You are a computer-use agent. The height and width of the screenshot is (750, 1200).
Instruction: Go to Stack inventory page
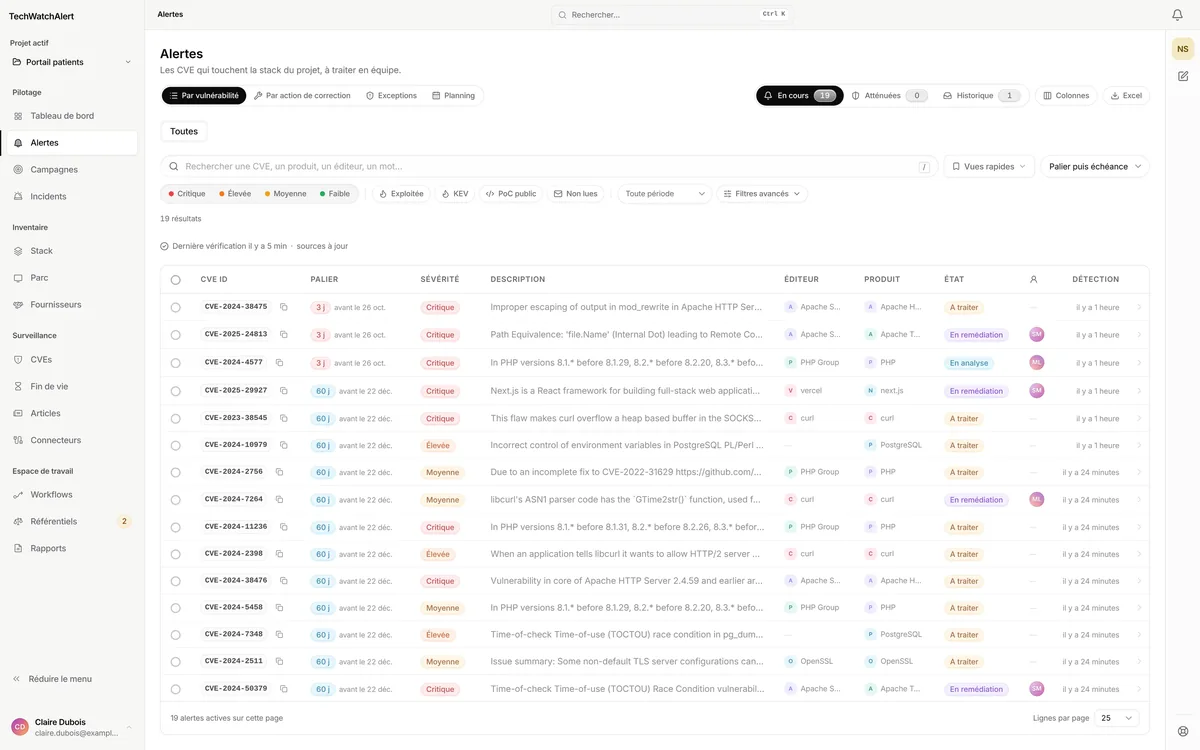(70, 251)
